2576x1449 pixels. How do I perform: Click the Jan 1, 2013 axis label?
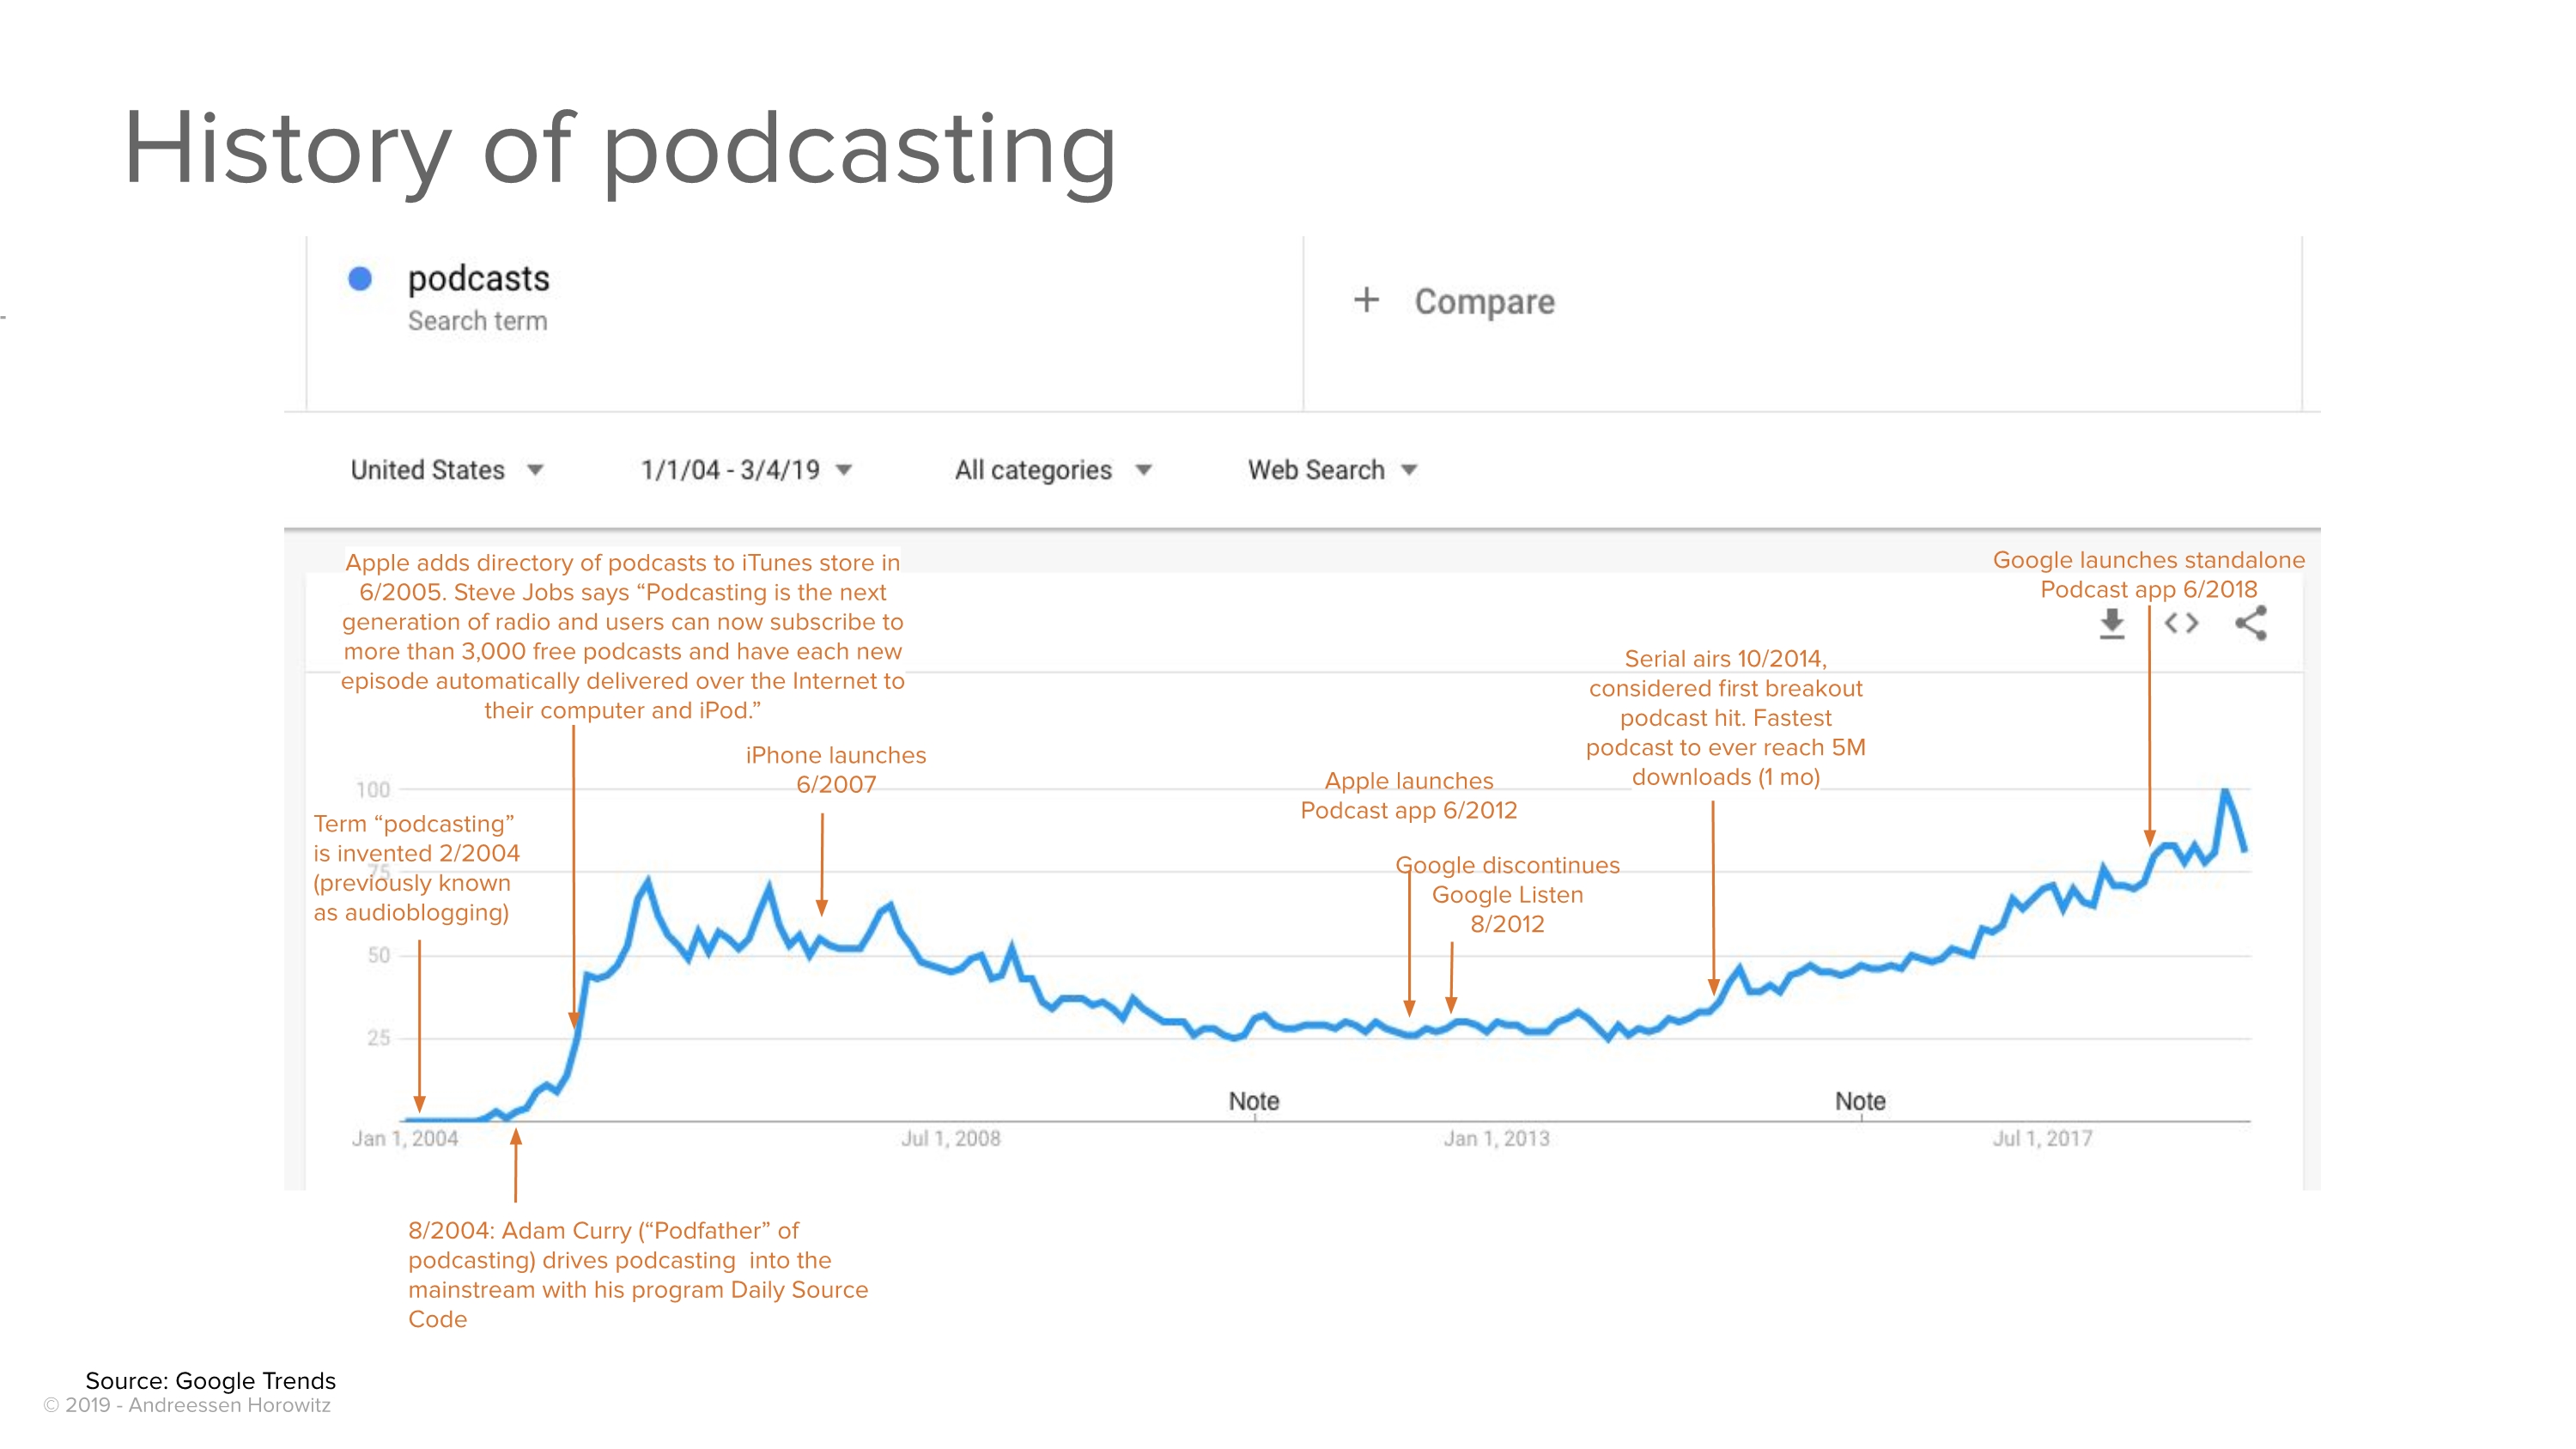pyautogui.click(x=1496, y=1138)
